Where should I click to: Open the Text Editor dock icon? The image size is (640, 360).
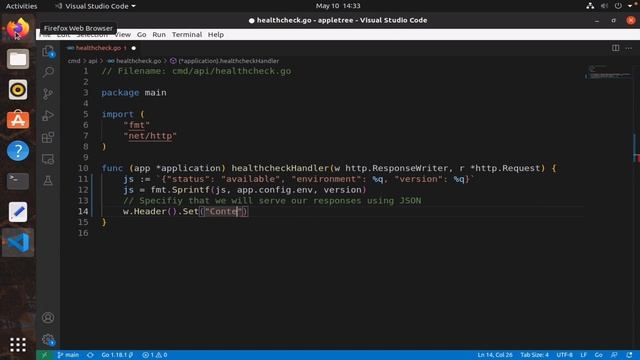pos(18,212)
